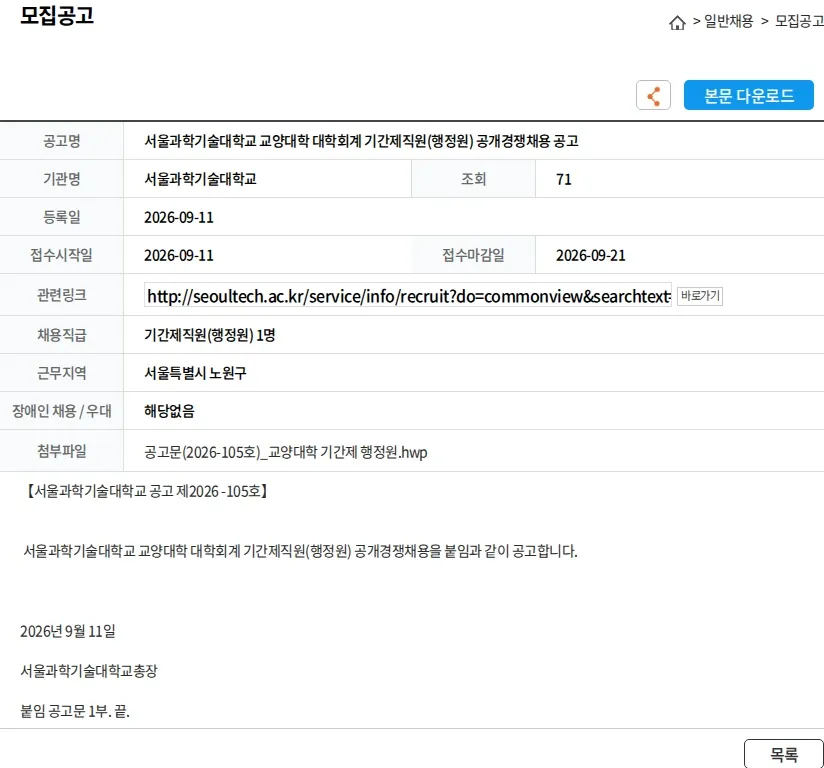Click the 조회 label cell

473,179
